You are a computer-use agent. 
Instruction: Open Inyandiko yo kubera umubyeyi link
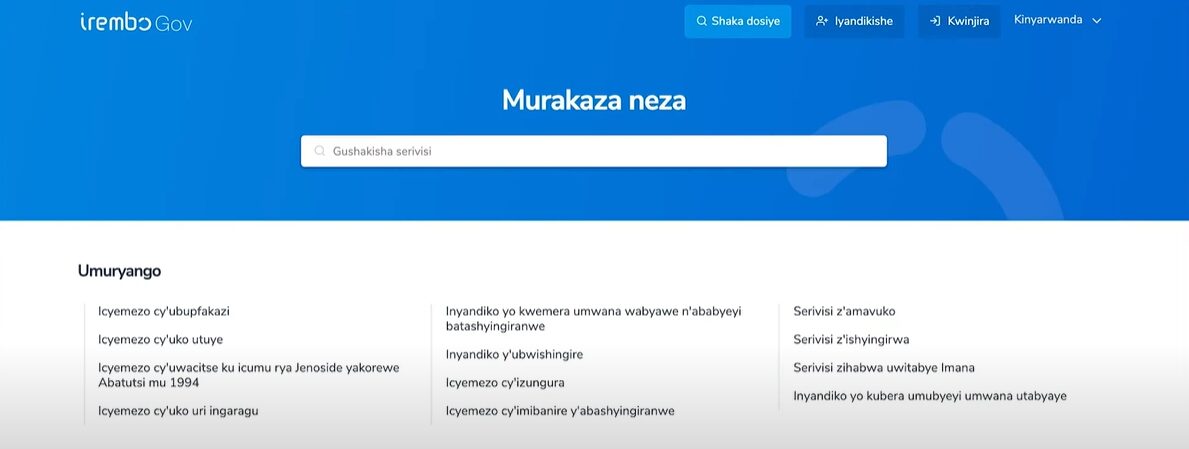(930, 395)
